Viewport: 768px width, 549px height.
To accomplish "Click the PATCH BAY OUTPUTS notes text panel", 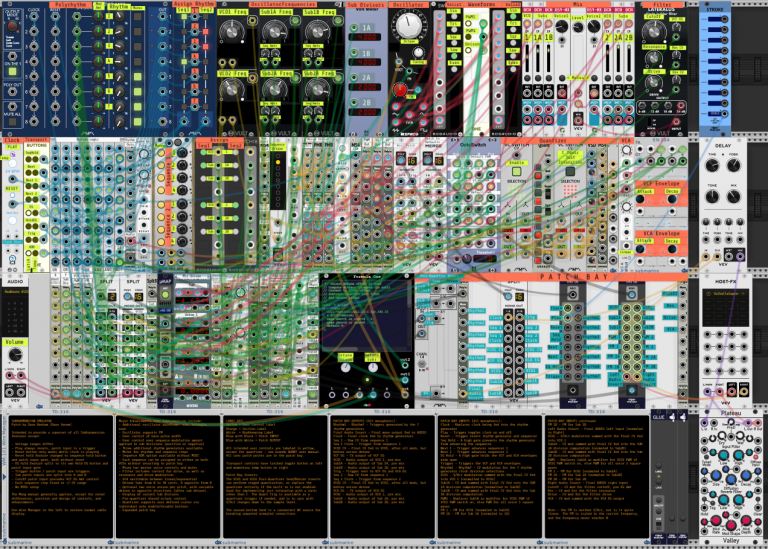I will point(382,476).
